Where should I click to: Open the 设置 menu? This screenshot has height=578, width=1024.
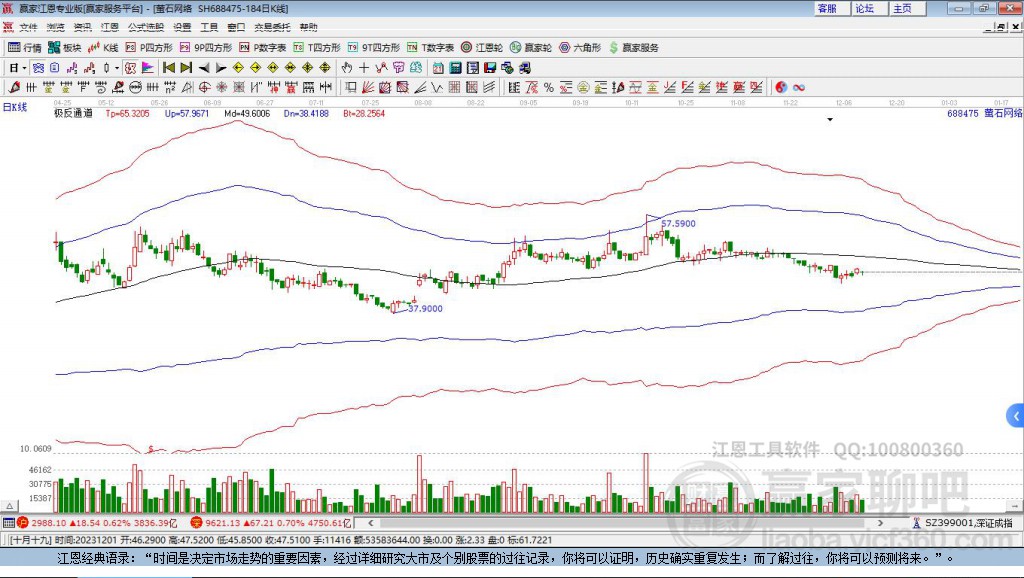pos(182,27)
